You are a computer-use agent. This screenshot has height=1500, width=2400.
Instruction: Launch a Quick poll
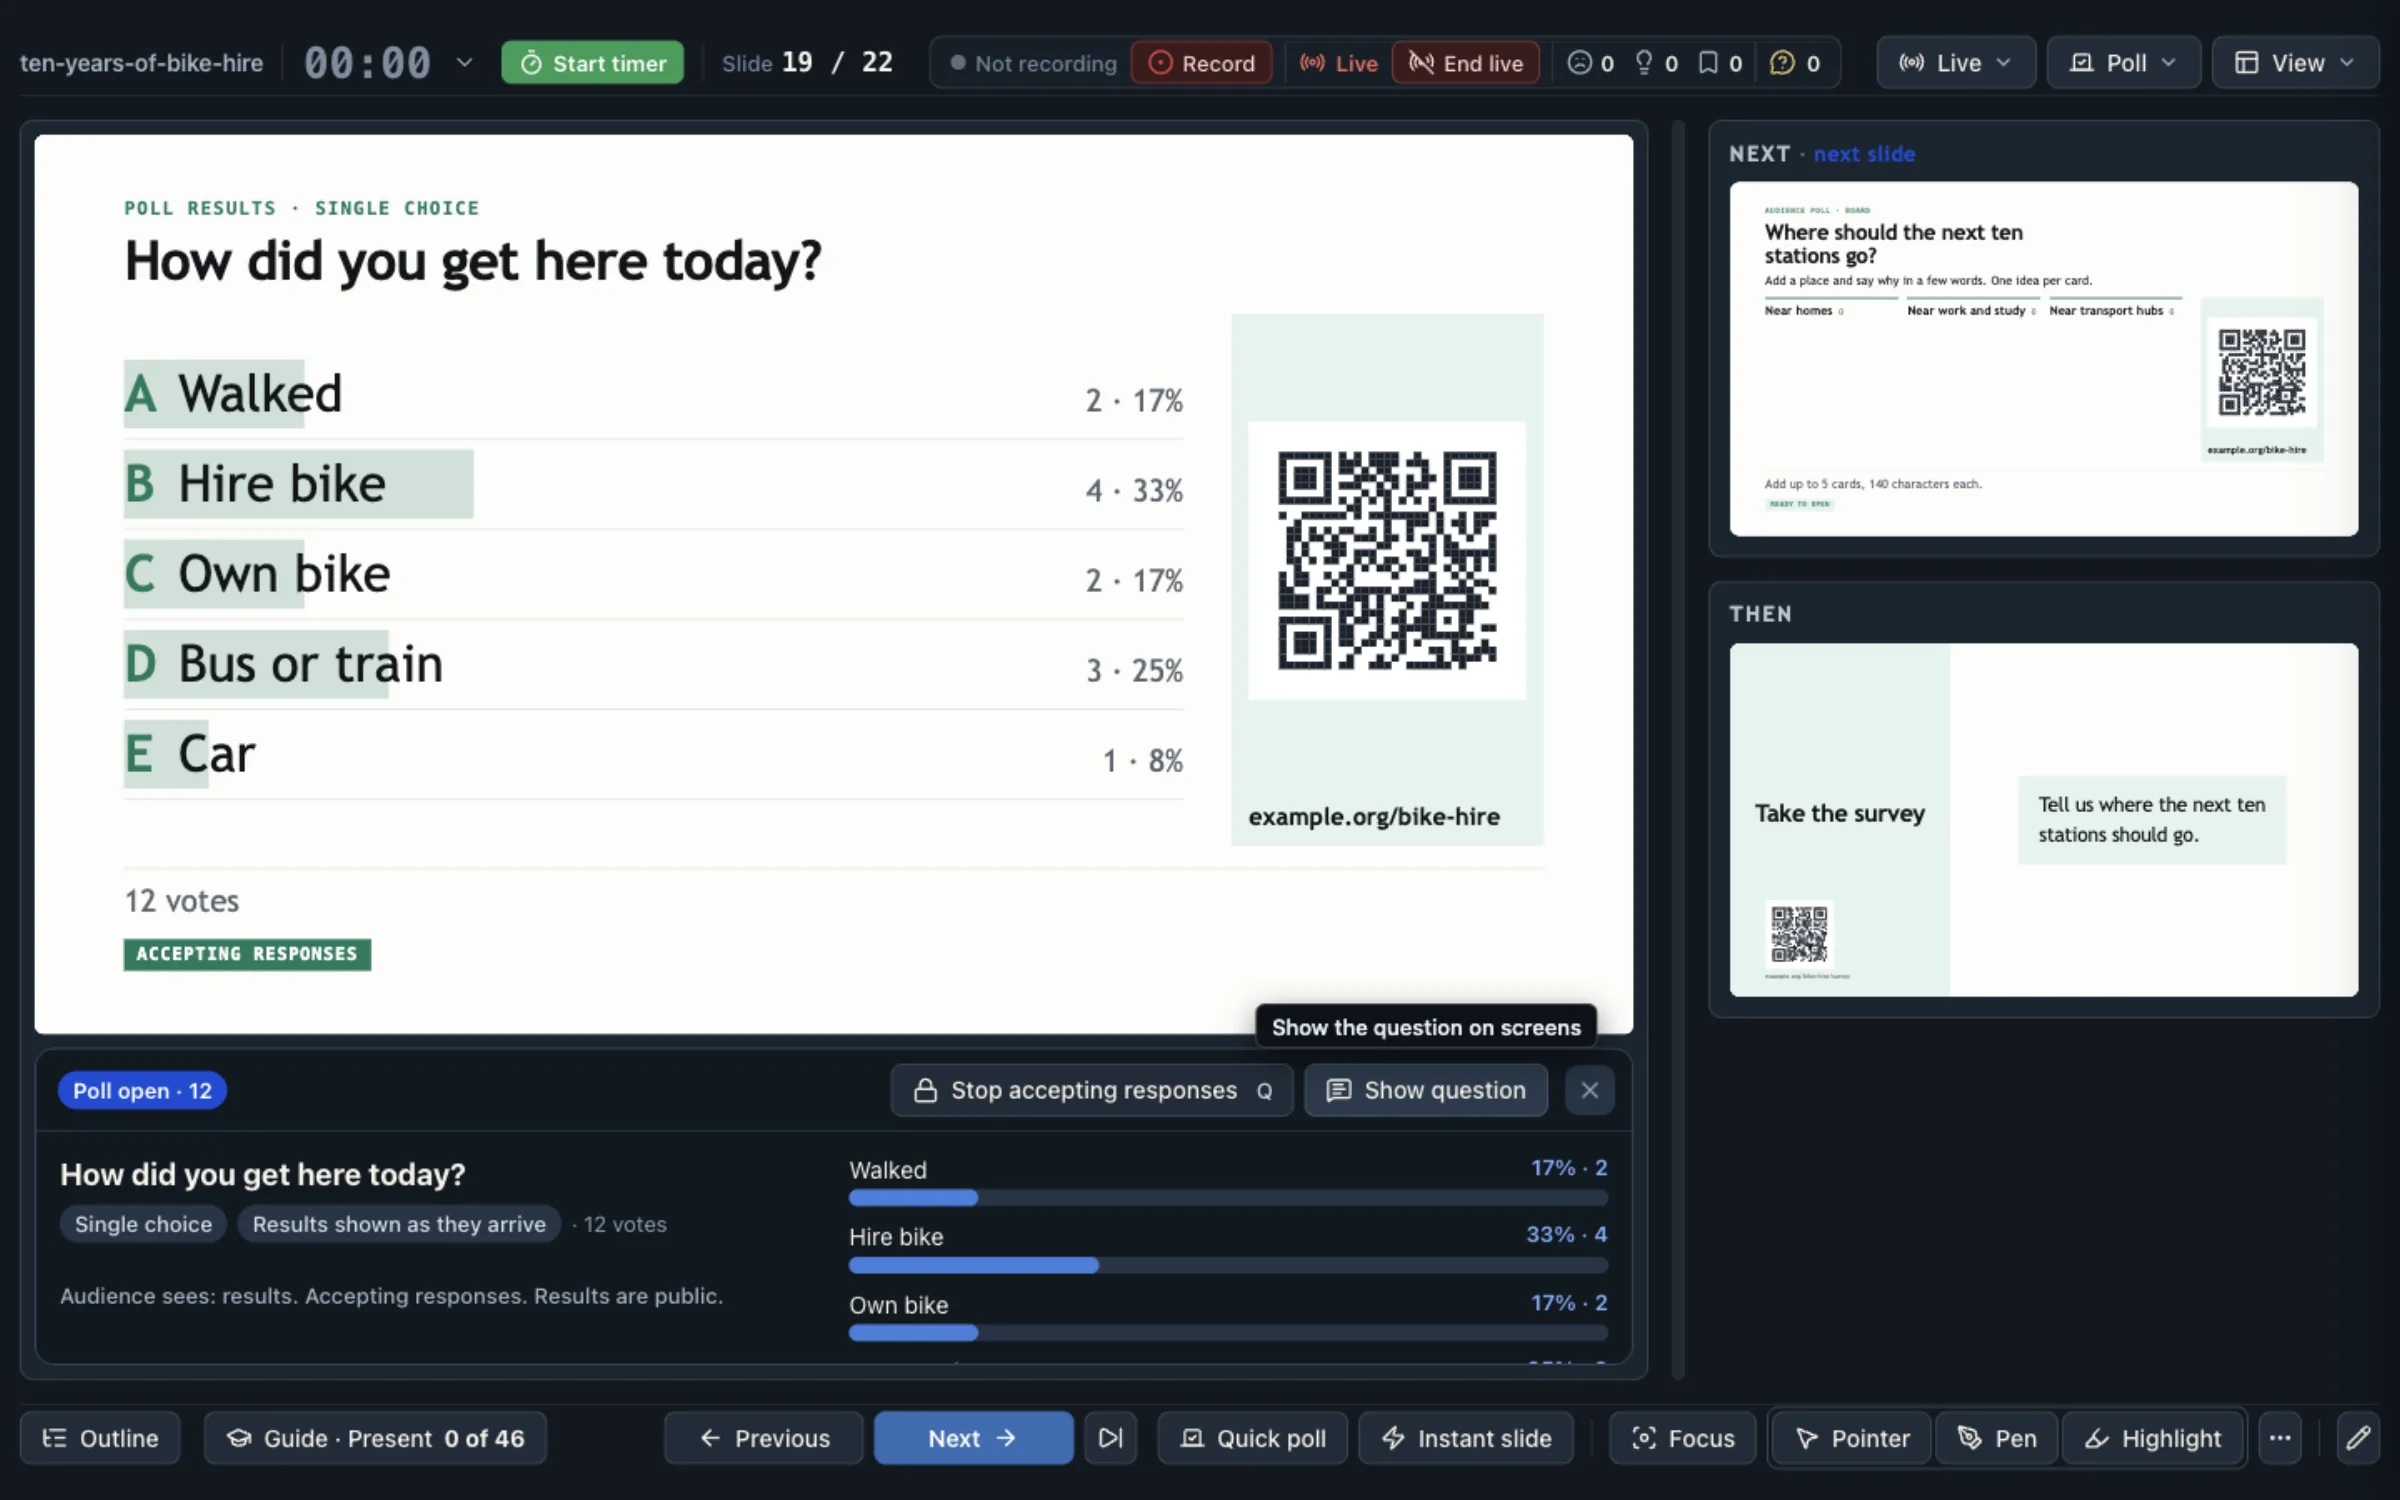(x=1253, y=1438)
